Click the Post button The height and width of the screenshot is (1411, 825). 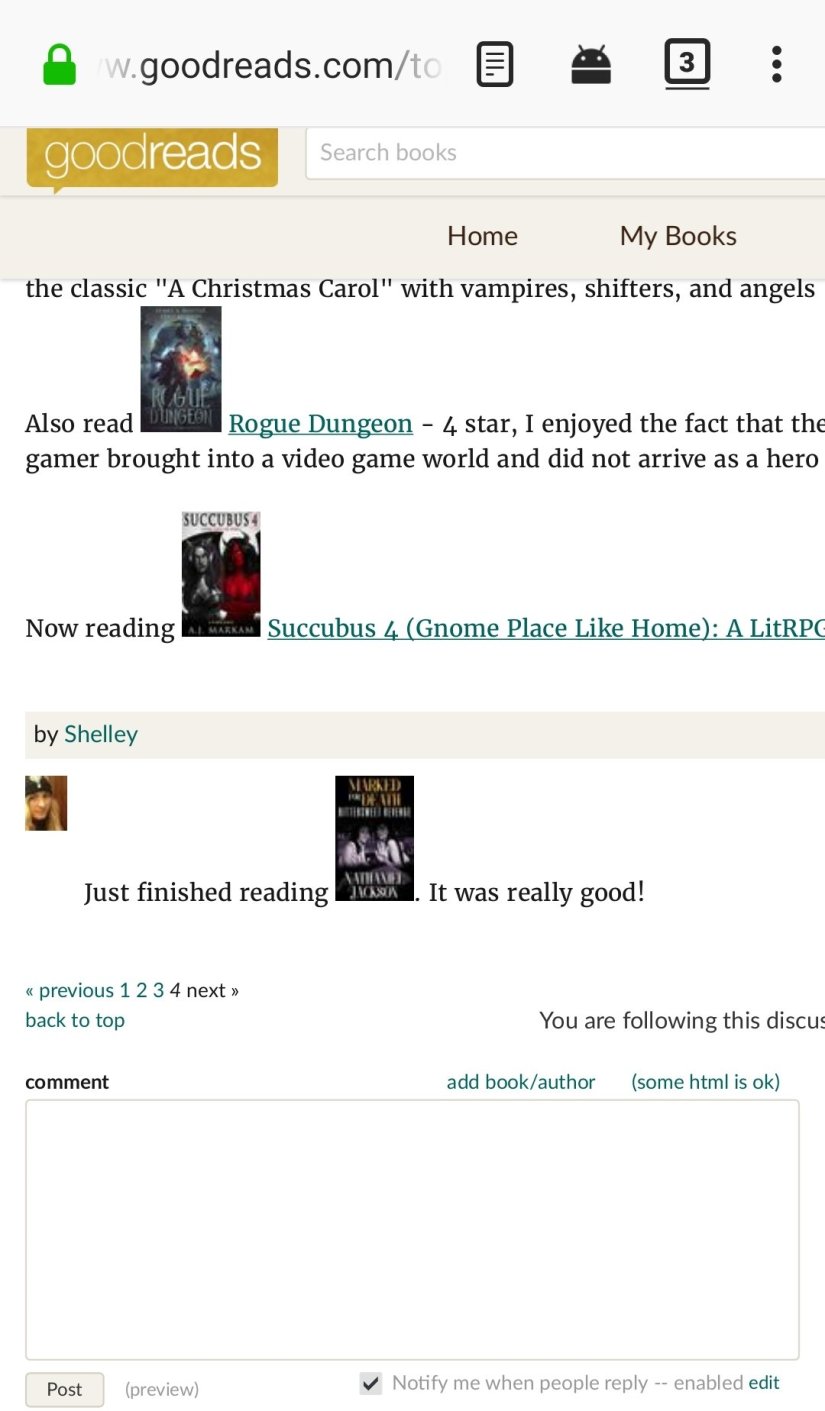tap(64, 1389)
